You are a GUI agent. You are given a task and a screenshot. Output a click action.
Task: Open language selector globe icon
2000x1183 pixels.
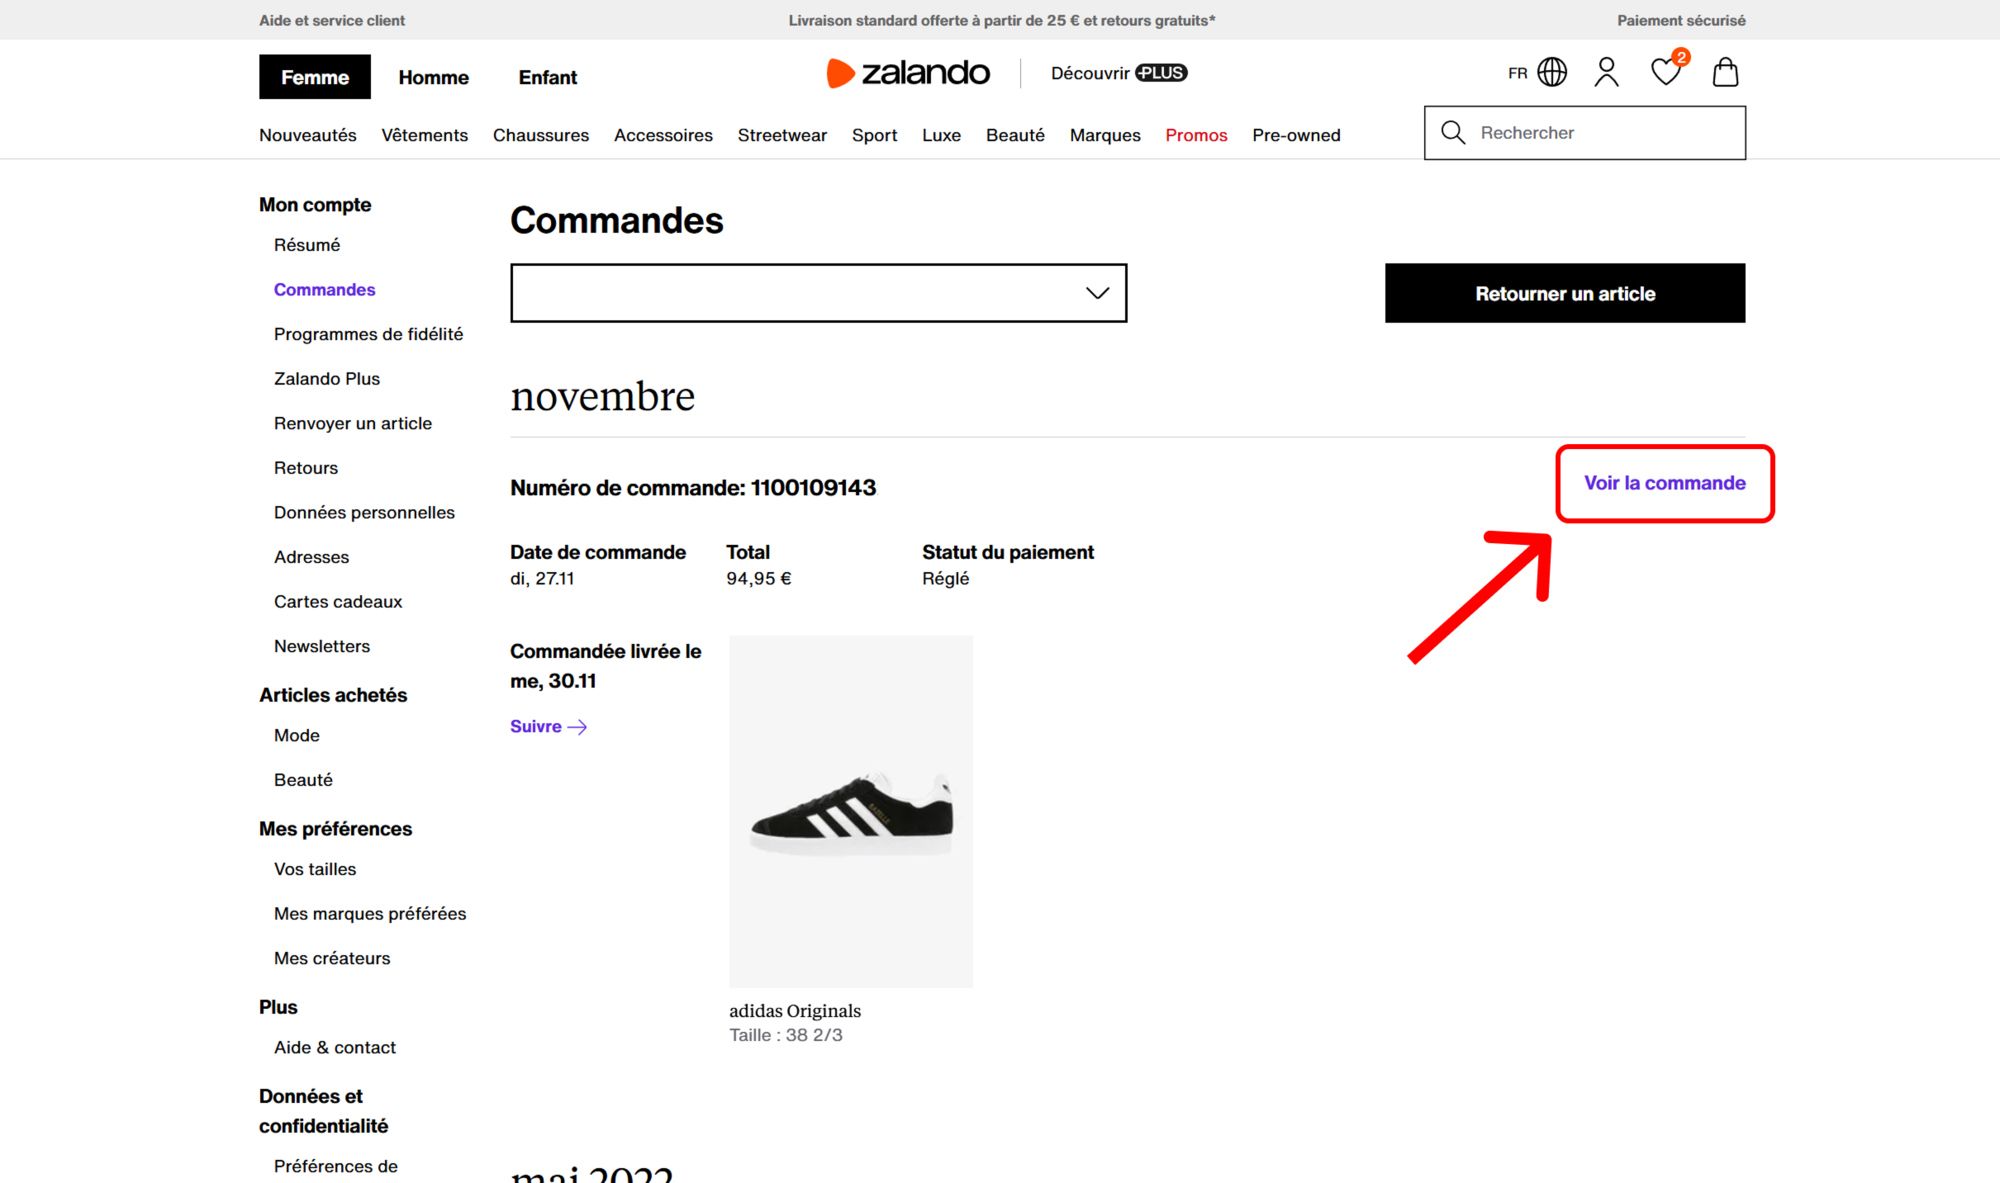[x=1552, y=72]
